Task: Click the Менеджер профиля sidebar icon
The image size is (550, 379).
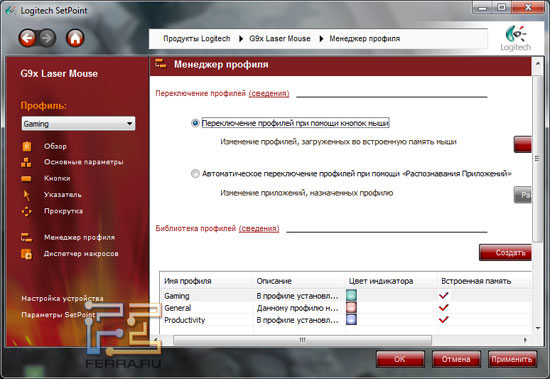Action: (26, 238)
